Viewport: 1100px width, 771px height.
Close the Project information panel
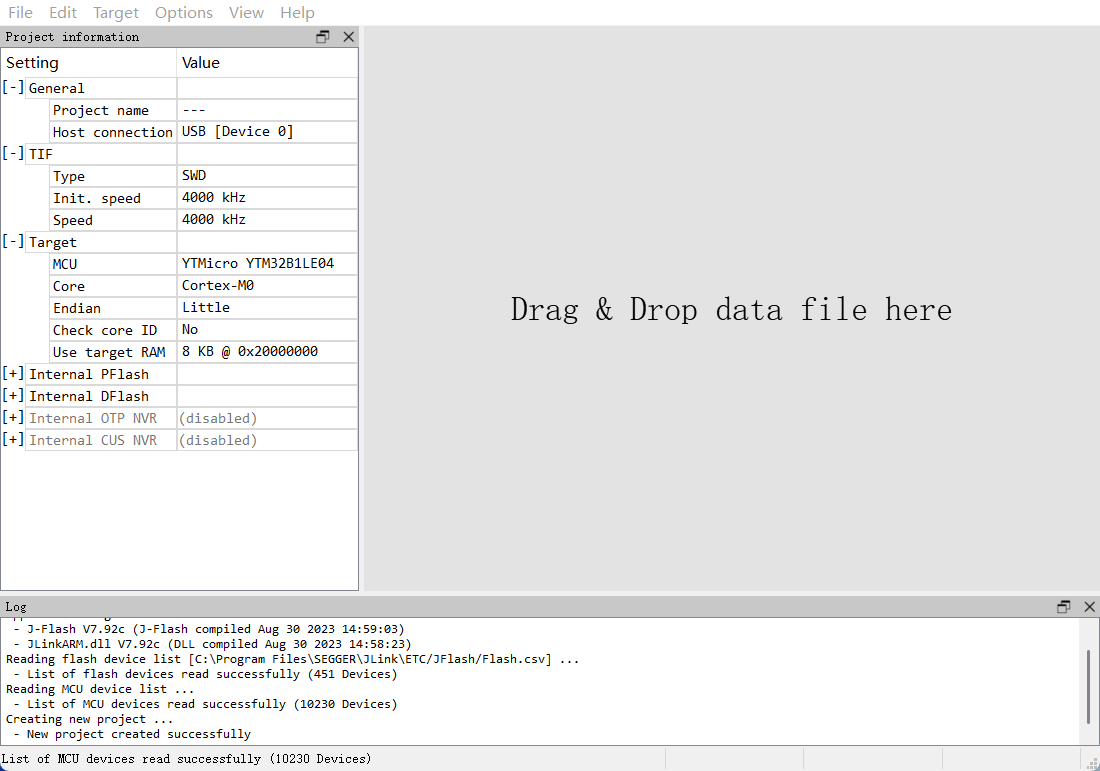click(348, 36)
